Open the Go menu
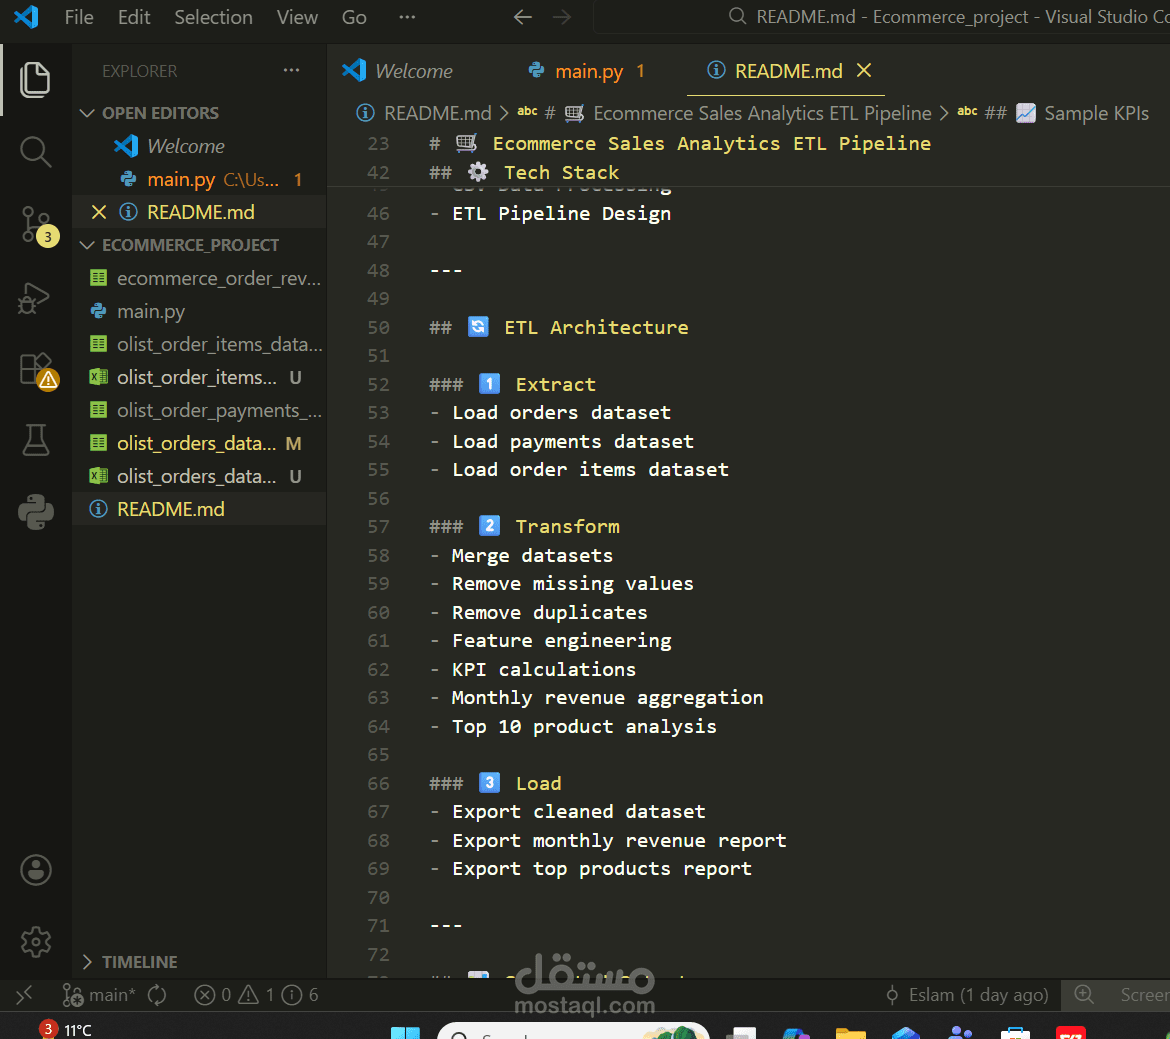This screenshot has height=1039, width=1170. pyautogui.click(x=354, y=16)
